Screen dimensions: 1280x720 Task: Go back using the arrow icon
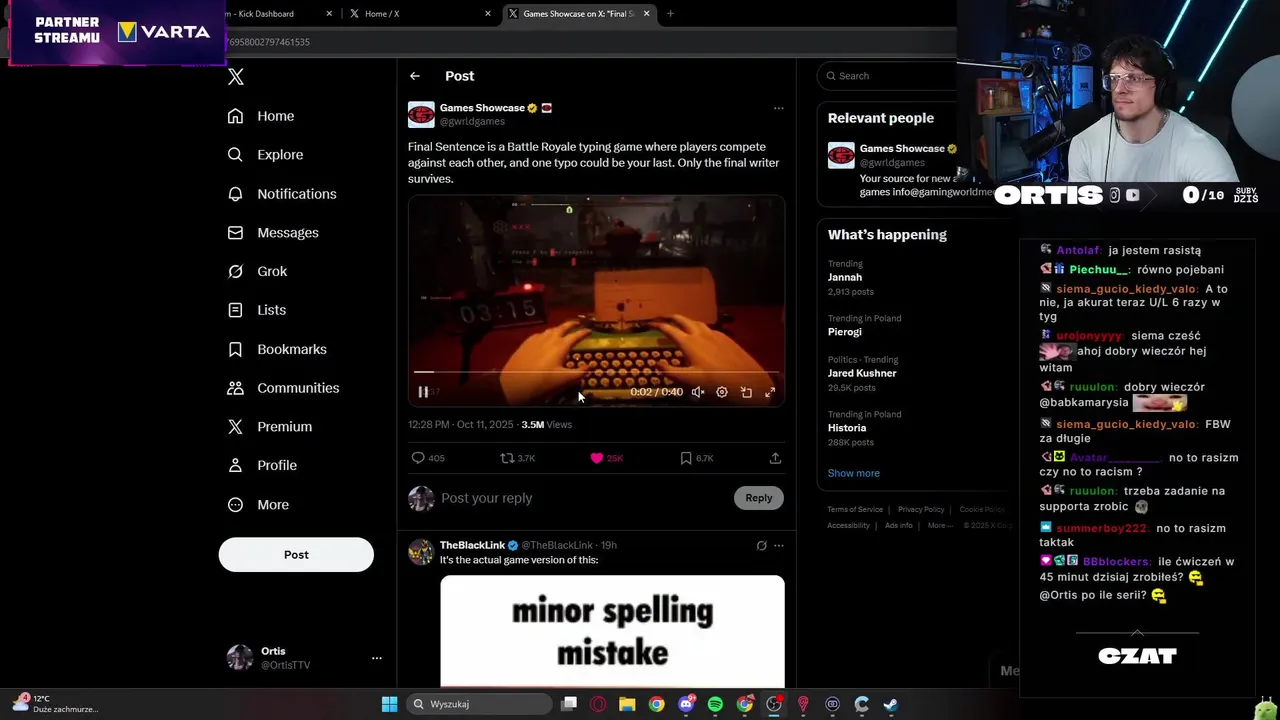point(415,76)
